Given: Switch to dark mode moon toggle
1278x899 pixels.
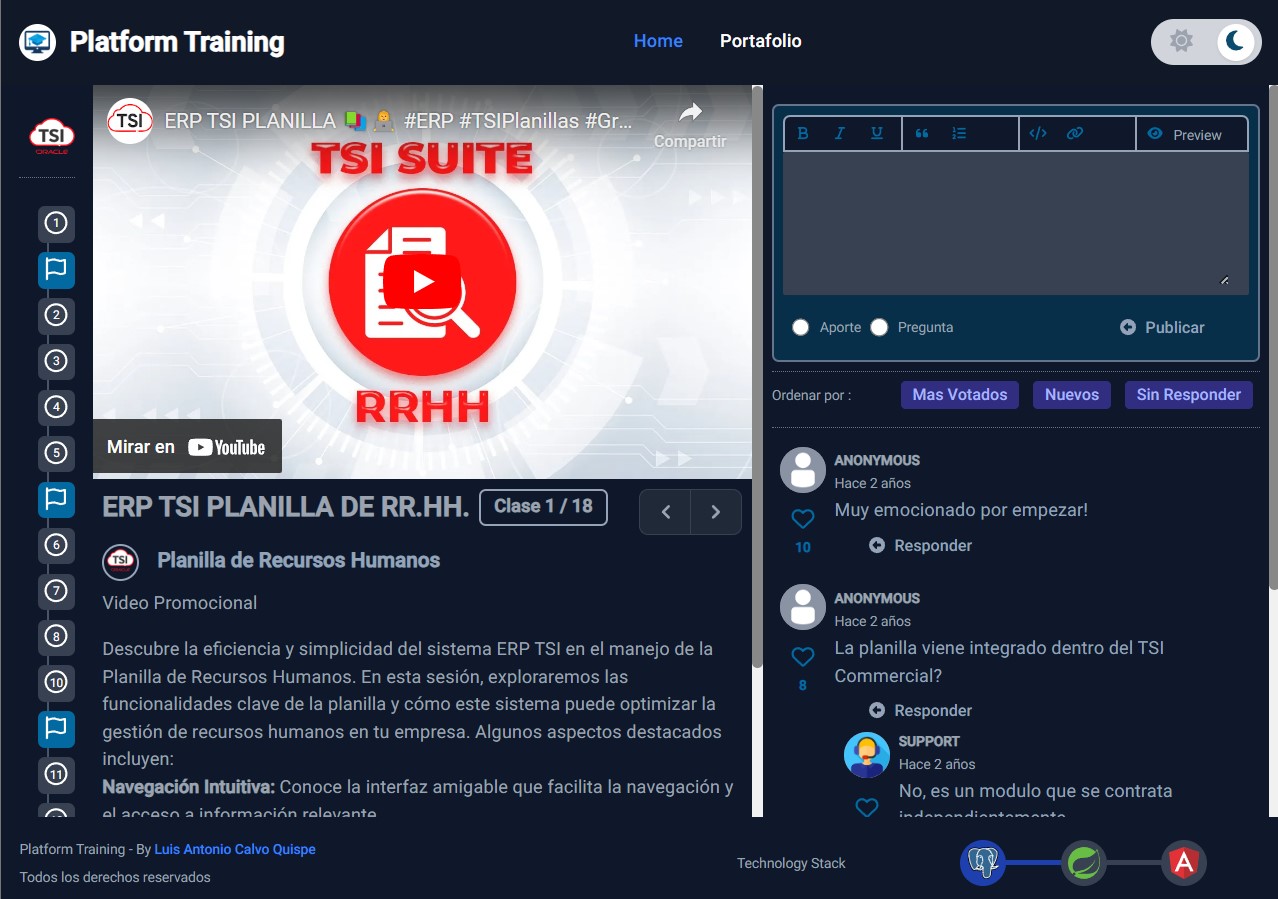Looking at the screenshot, I should coord(1236,42).
